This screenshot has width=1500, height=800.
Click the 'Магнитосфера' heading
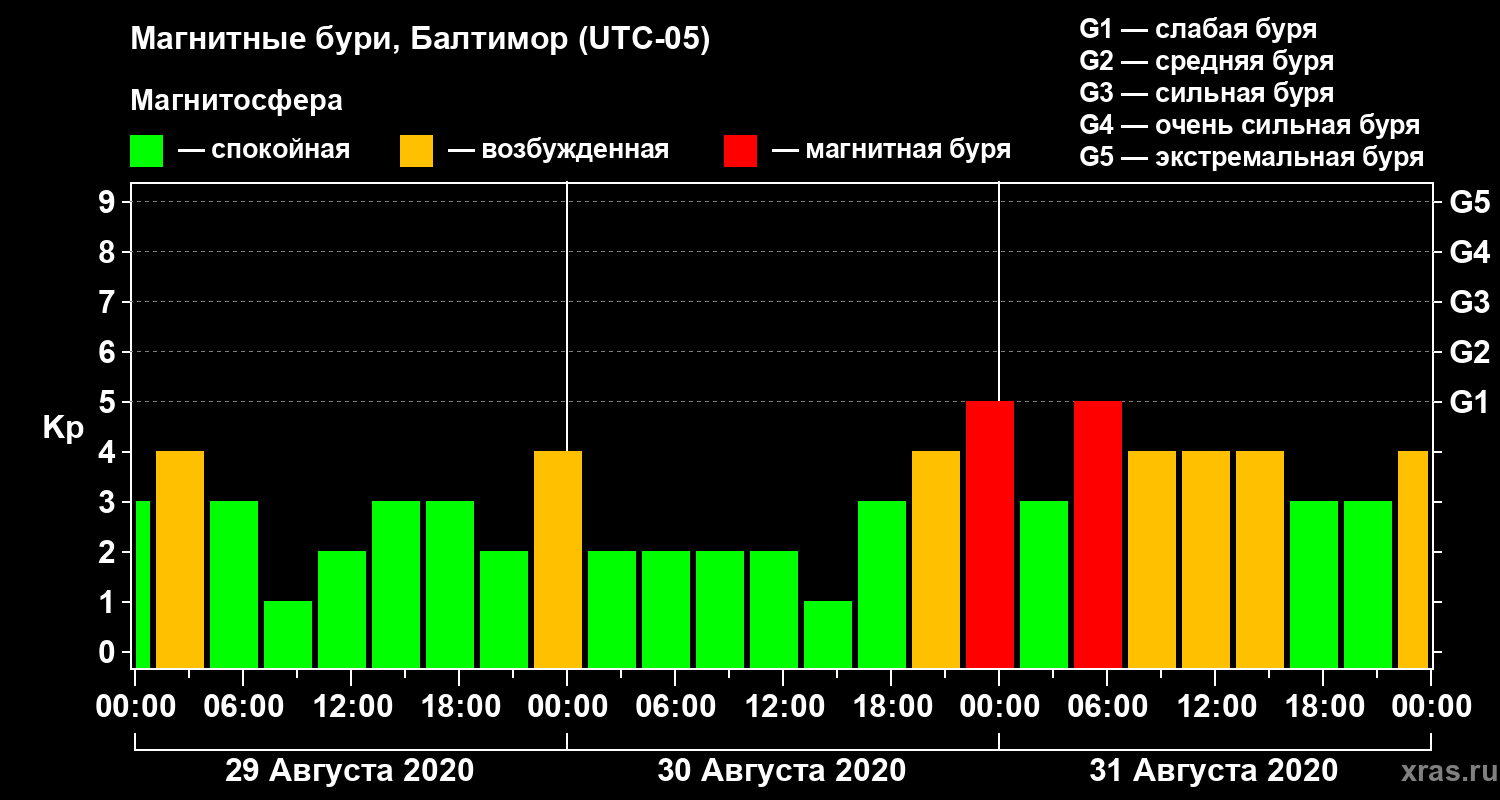[236, 101]
